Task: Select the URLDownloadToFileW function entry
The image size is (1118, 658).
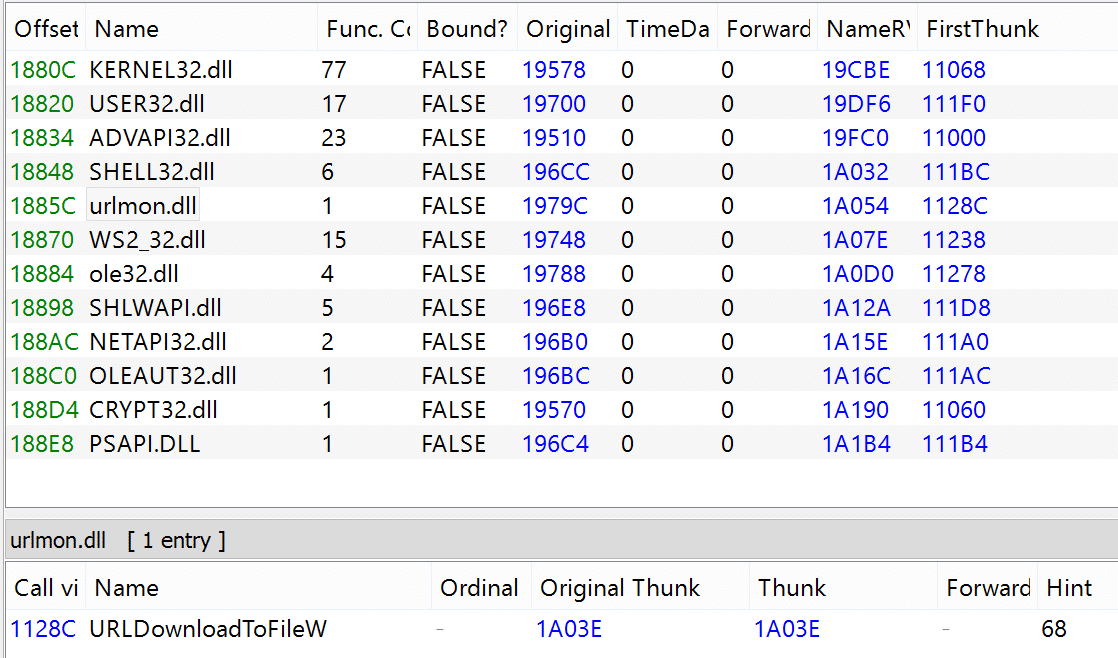Action: tap(563, 629)
